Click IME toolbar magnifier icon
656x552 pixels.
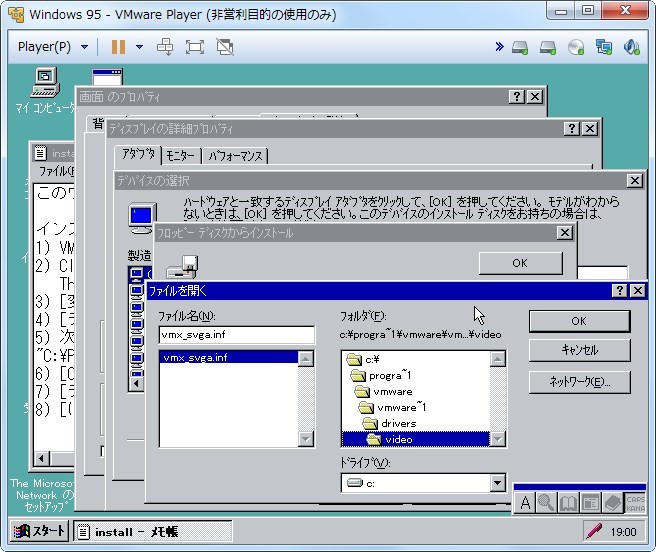(546, 503)
